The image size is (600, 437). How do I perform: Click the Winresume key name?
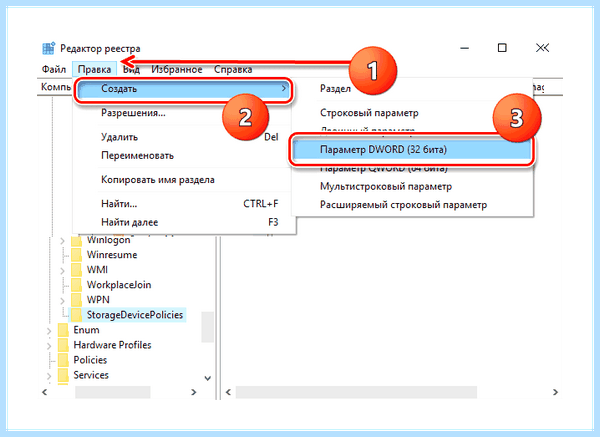click(112, 254)
